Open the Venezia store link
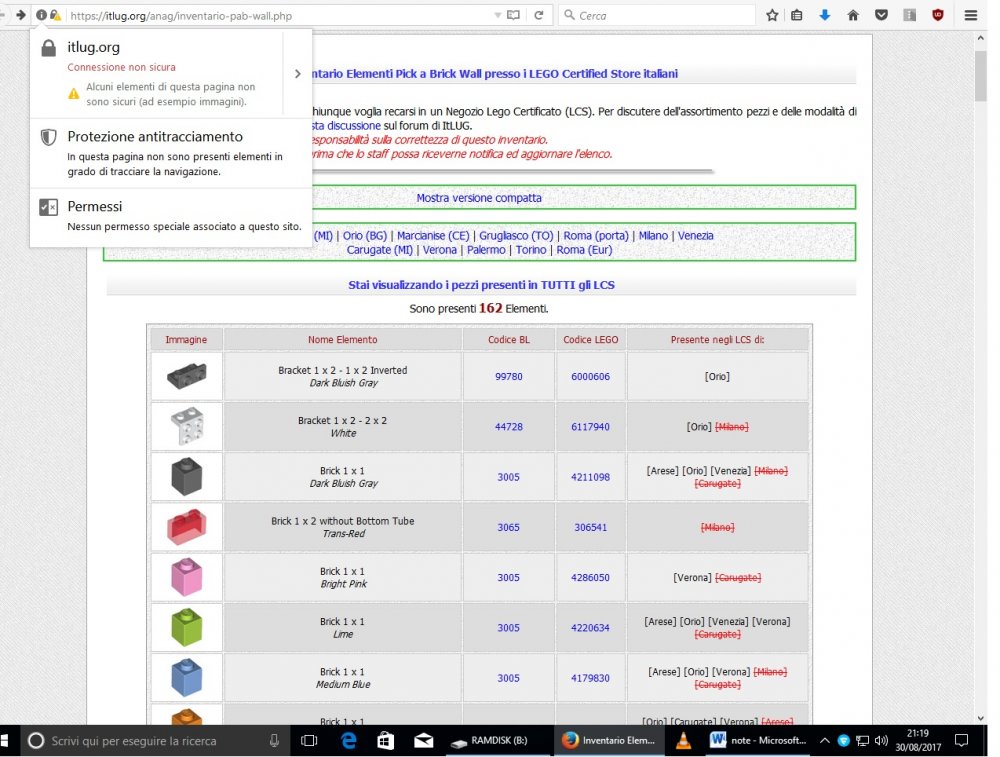 tap(695, 235)
